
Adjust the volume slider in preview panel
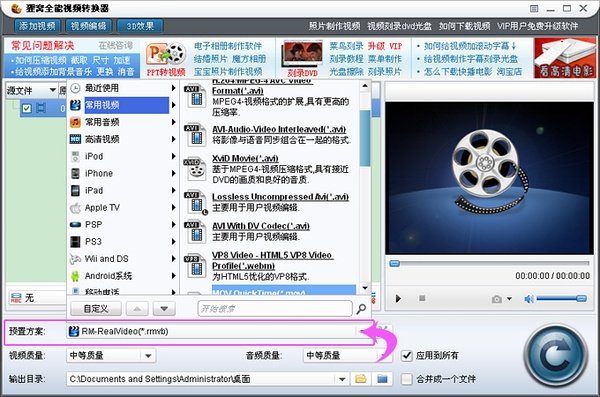(x=561, y=298)
